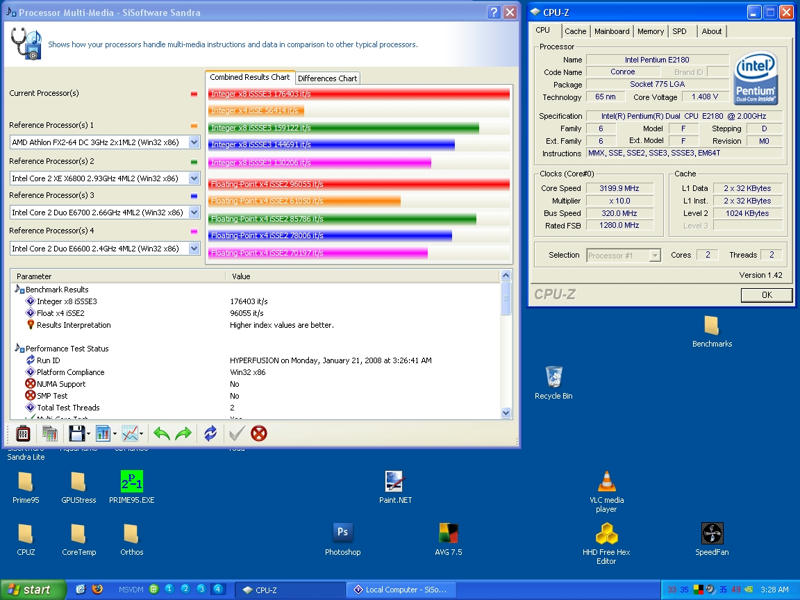Select the HHD Free Hex Editor icon

point(606,544)
